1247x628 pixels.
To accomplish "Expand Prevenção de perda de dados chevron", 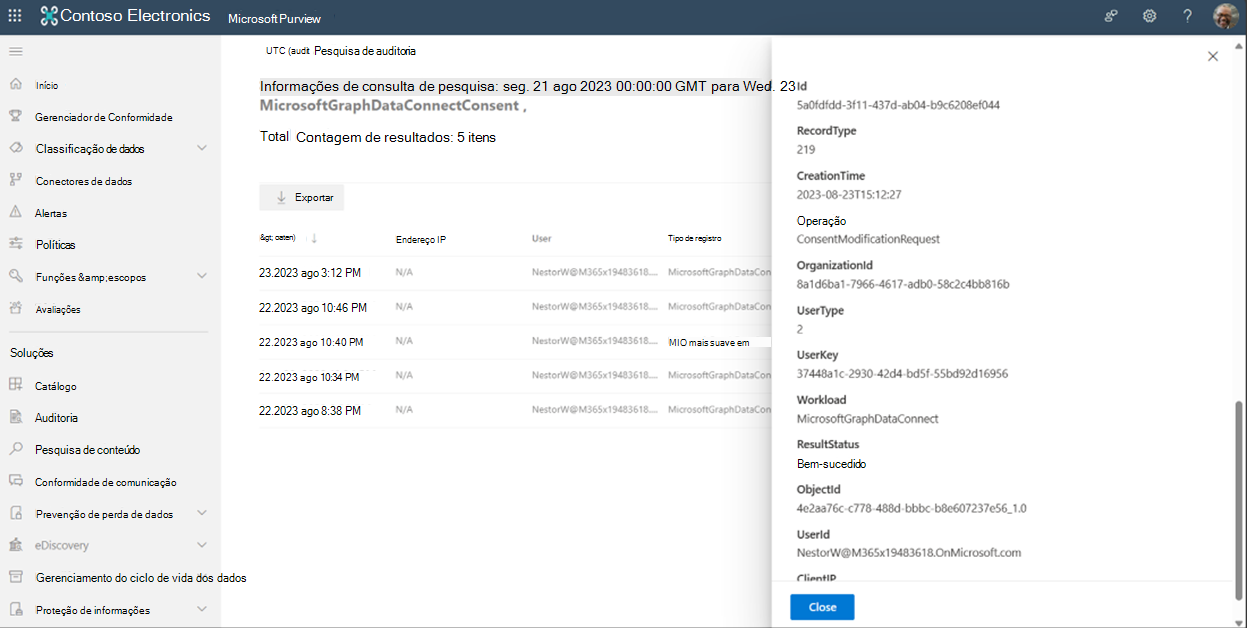I will pos(202,513).
